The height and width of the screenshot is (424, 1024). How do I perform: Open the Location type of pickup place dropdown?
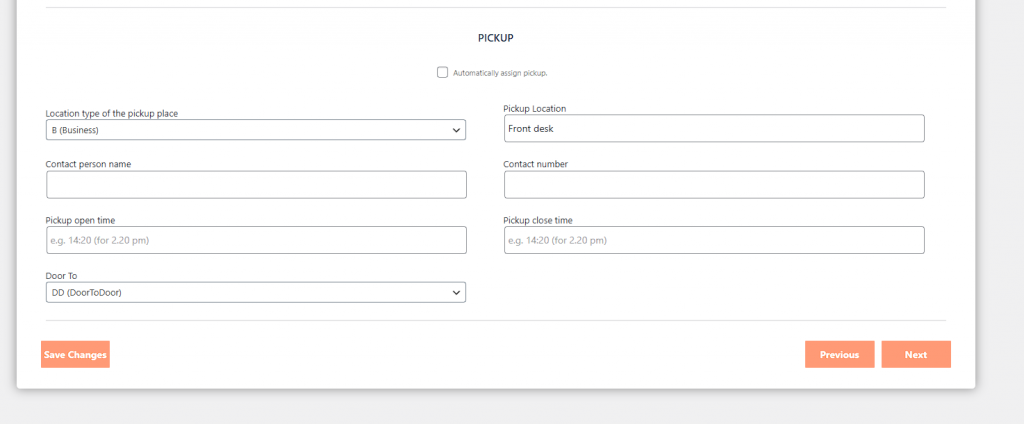tap(255, 130)
